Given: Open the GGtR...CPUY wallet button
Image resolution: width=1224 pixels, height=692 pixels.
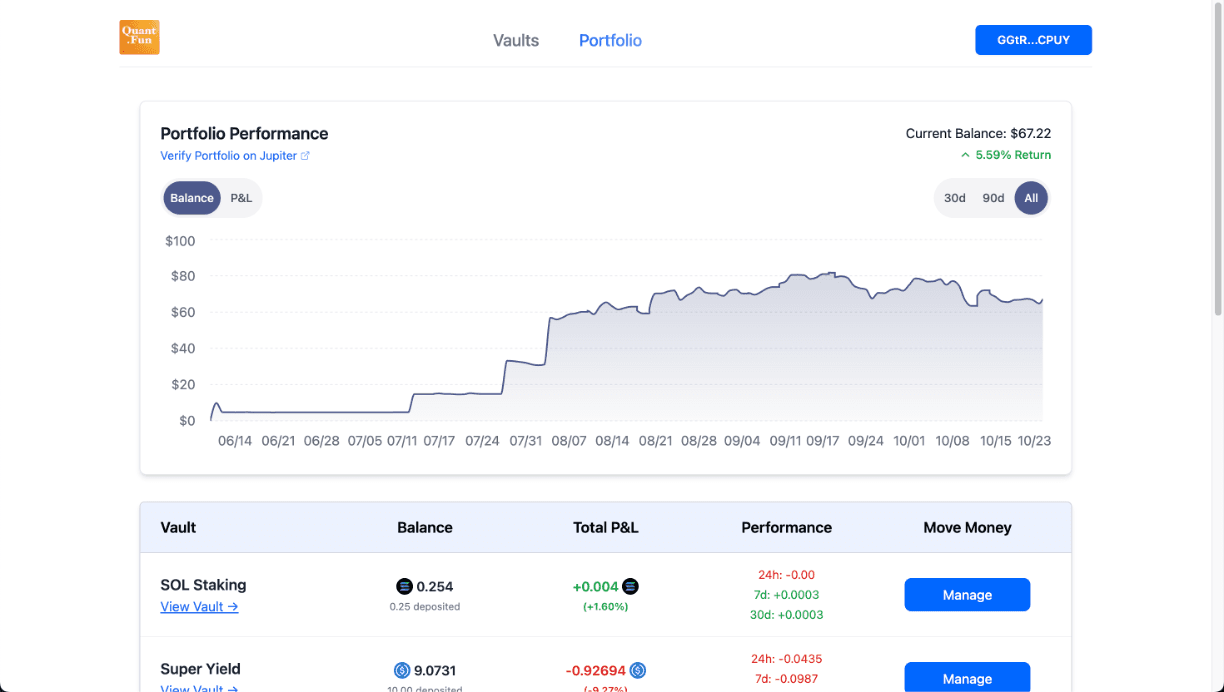Looking at the screenshot, I should pyautogui.click(x=1033, y=40).
